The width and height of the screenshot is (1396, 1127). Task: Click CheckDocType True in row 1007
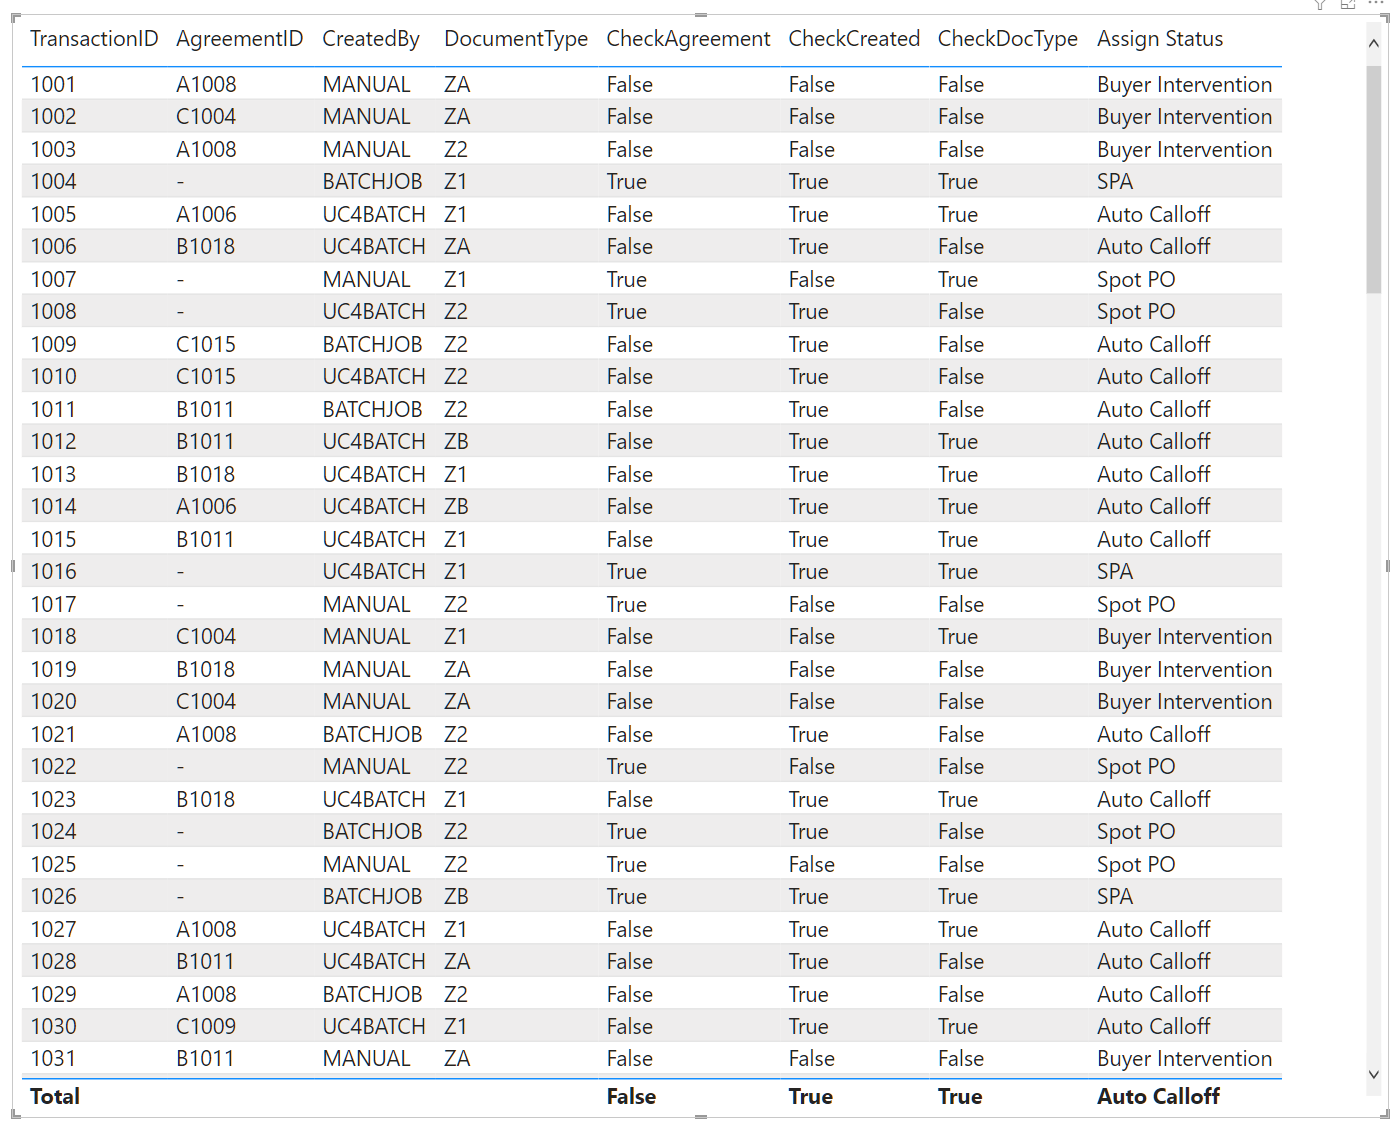pos(957,280)
